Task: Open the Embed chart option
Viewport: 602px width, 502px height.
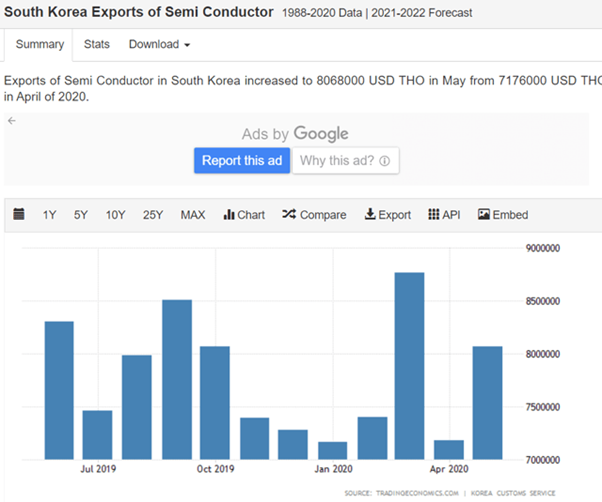Action: tap(503, 215)
